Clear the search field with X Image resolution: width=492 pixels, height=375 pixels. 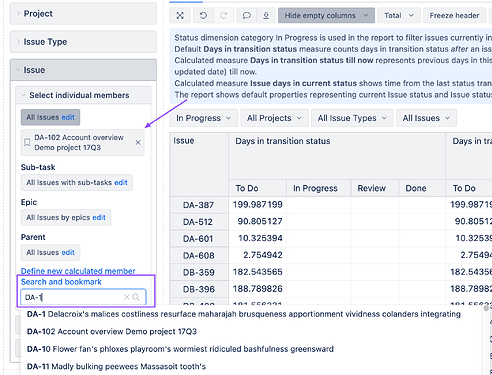(126, 297)
